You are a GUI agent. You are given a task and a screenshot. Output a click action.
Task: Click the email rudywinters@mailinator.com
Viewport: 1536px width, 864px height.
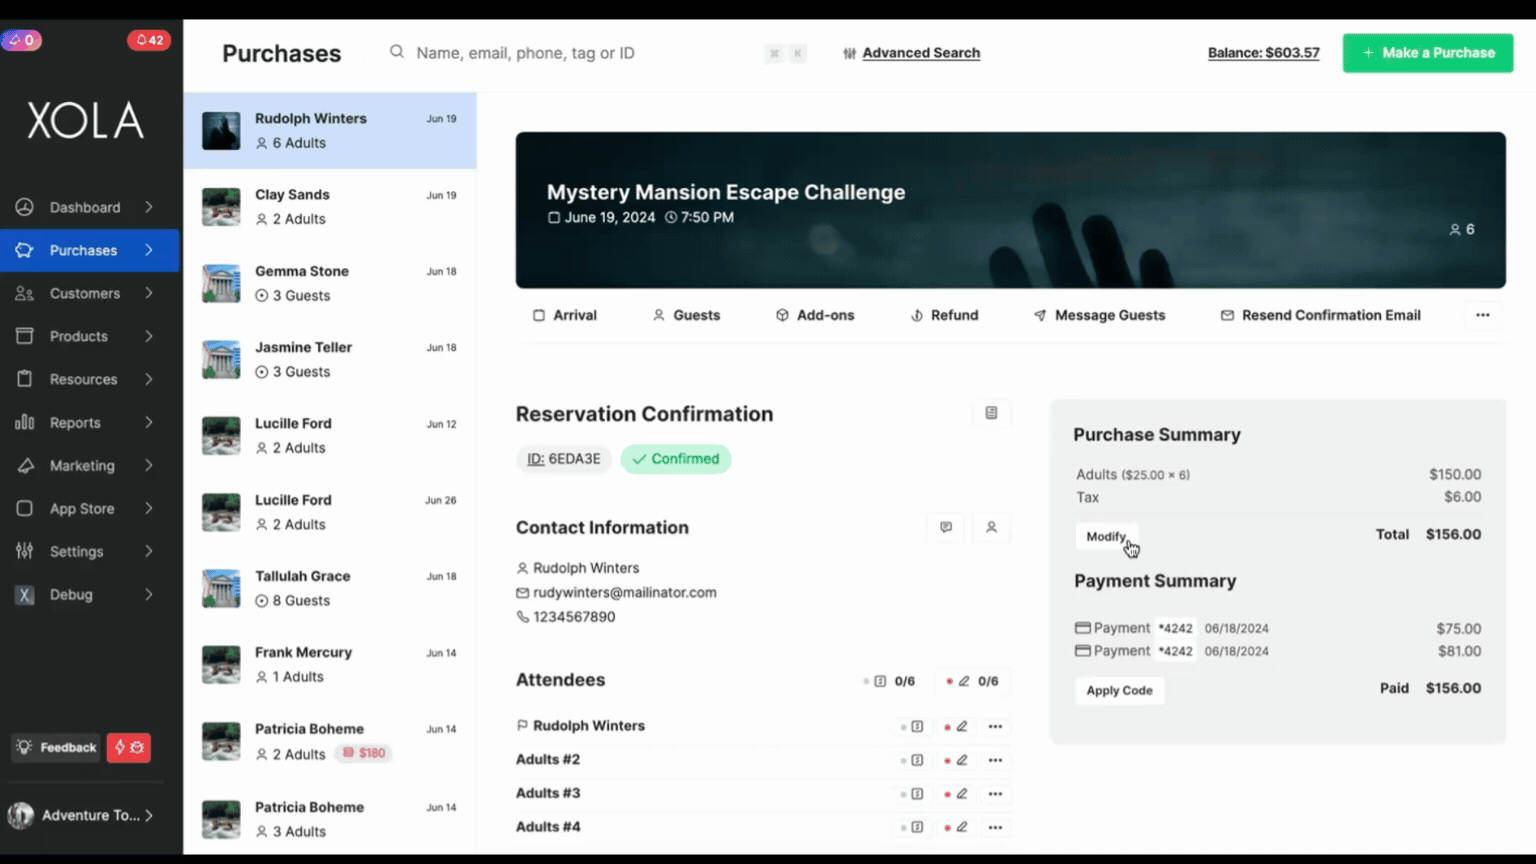[x=624, y=592]
